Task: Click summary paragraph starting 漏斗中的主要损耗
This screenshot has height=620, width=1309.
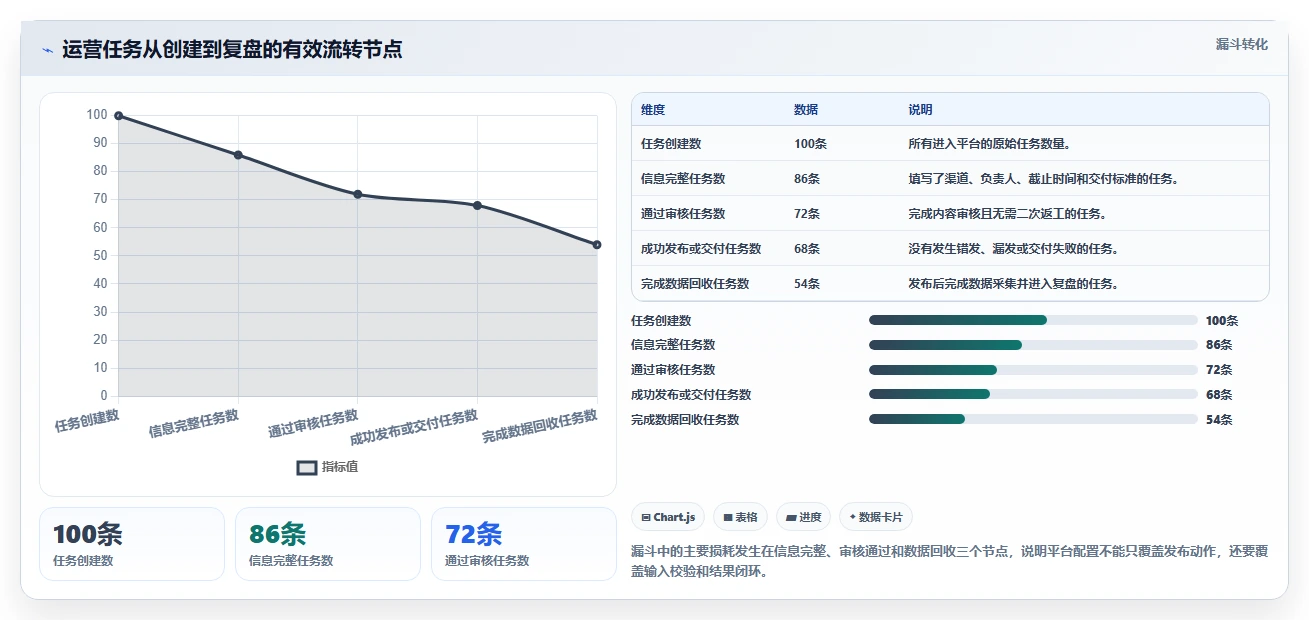Action: [950, 562]
